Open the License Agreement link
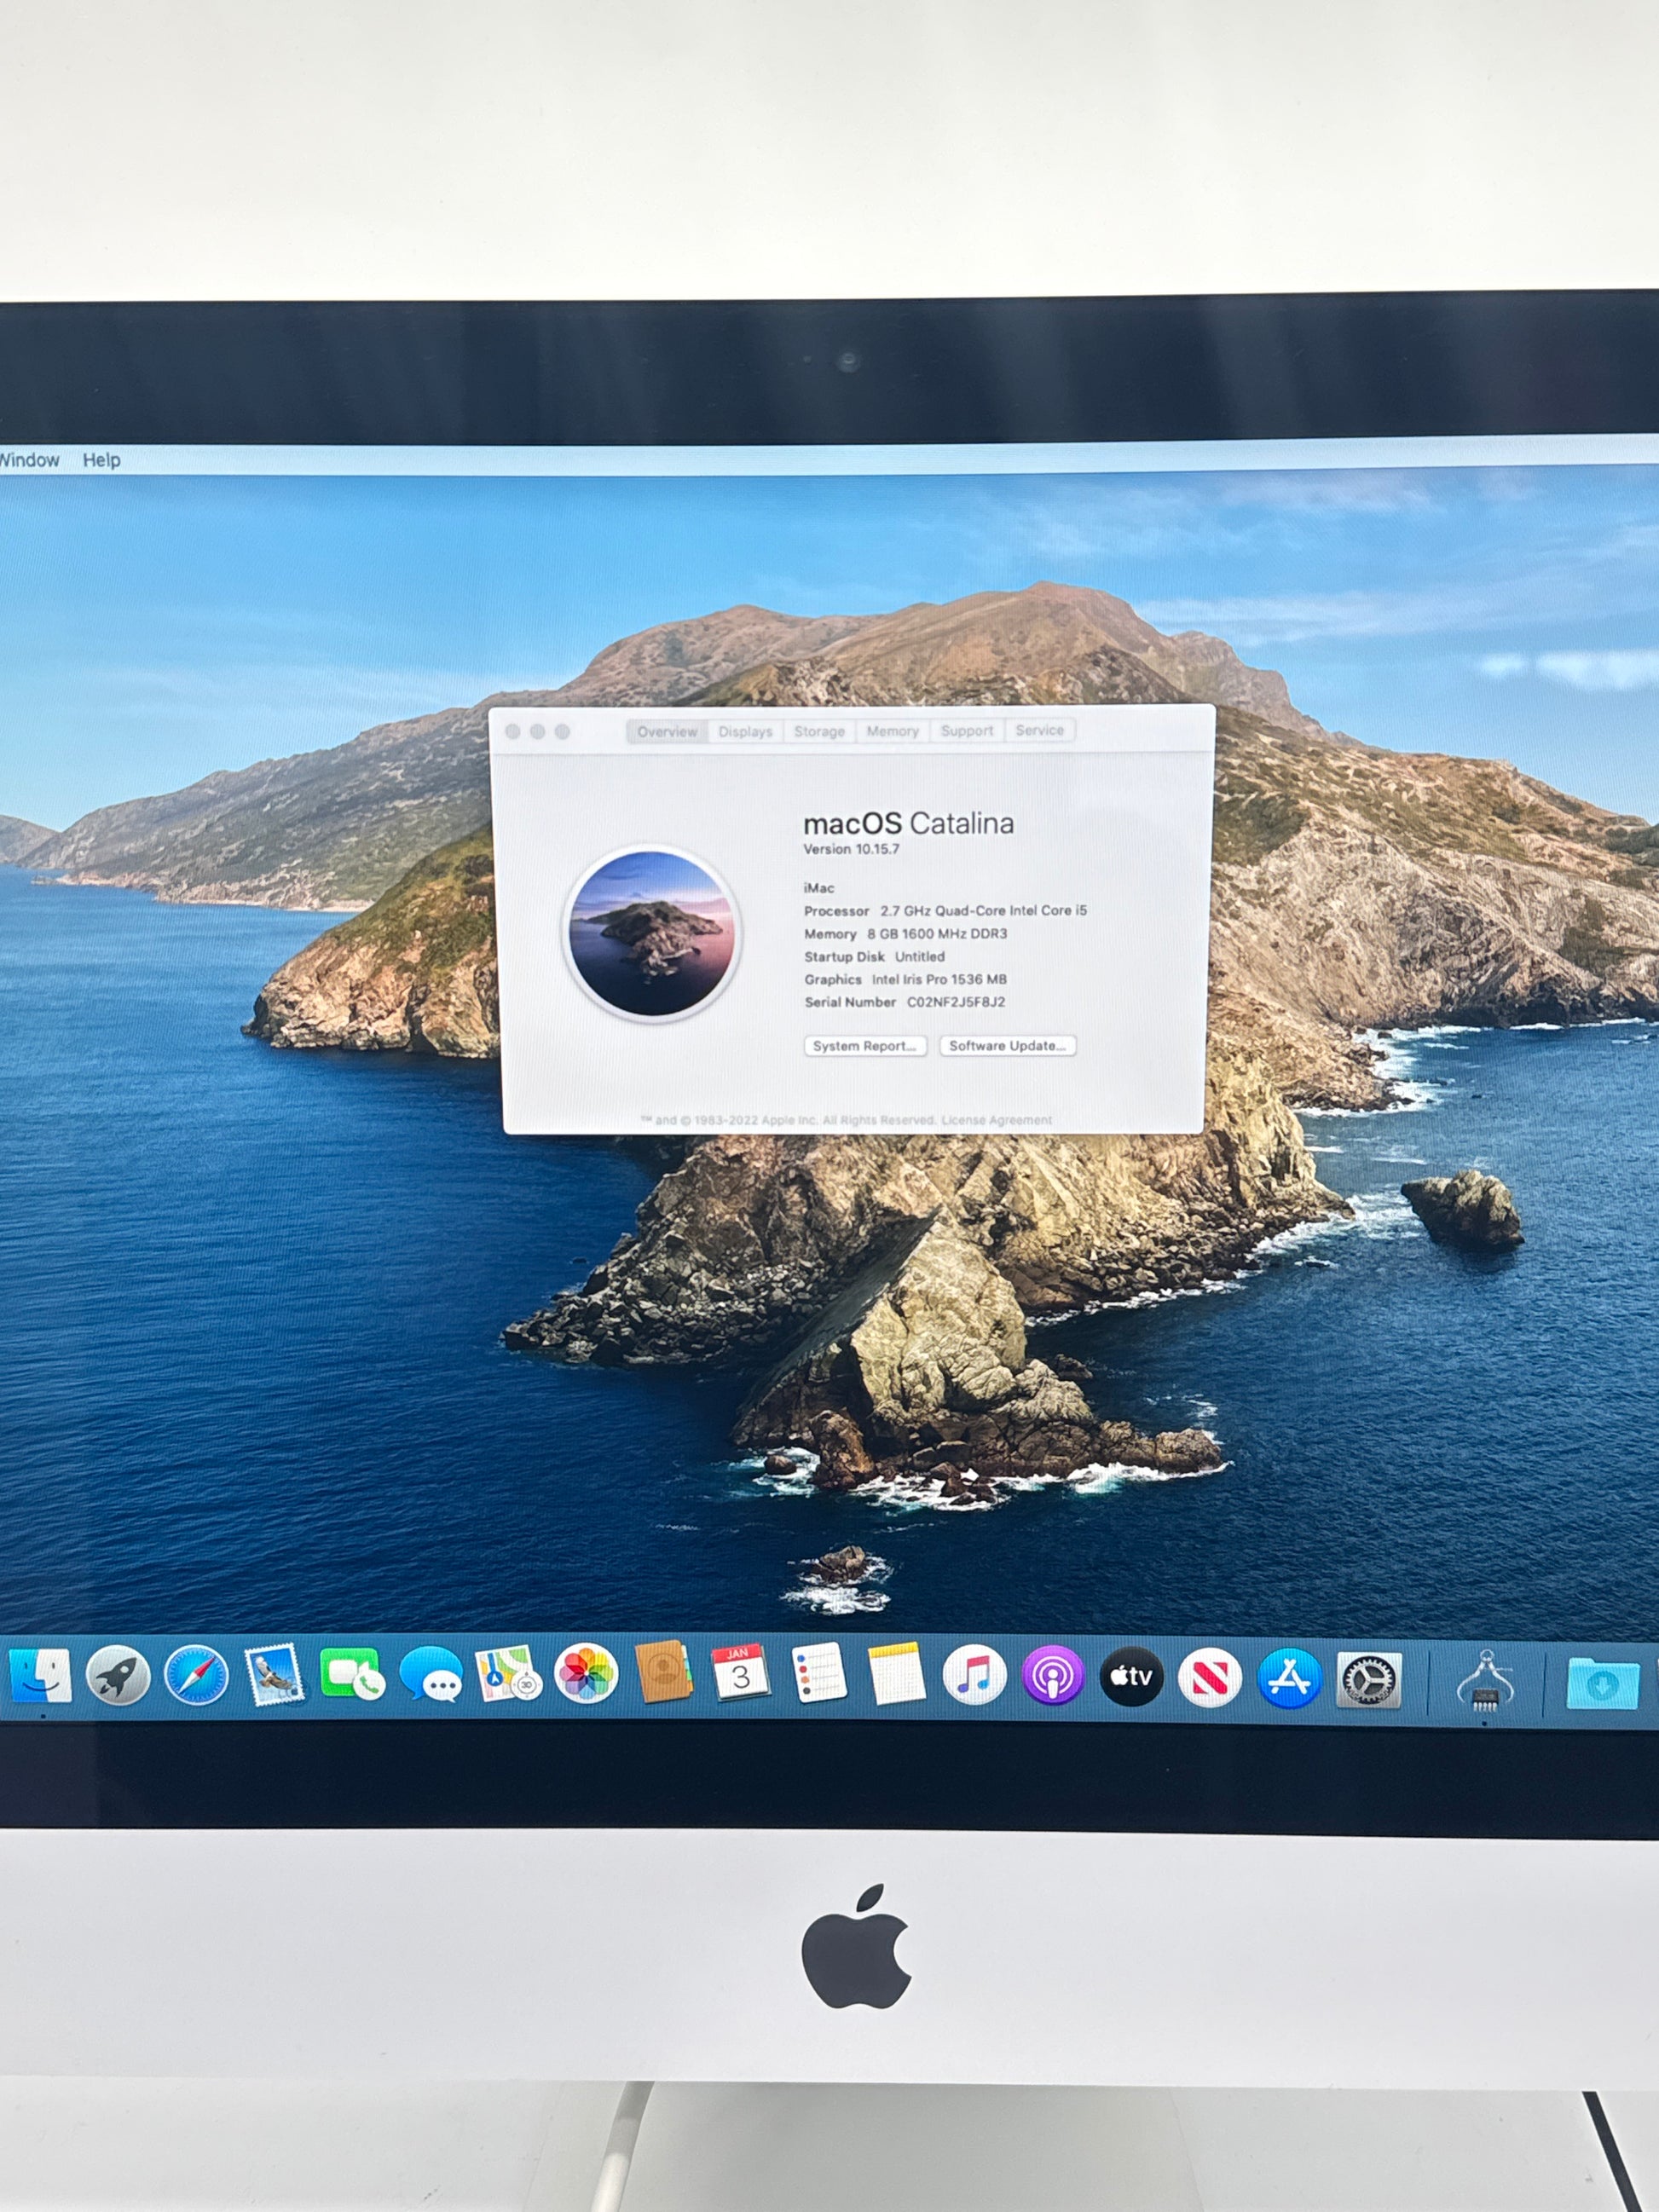1659x2212 pixels. [x=996, y=1120]
